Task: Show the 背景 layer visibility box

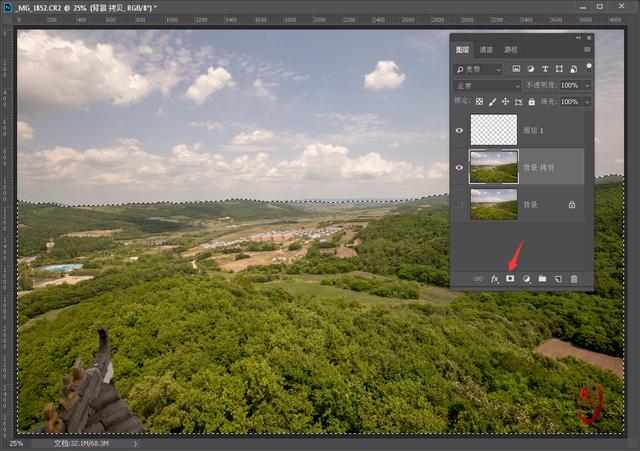Action: click(x=459, y=204)
